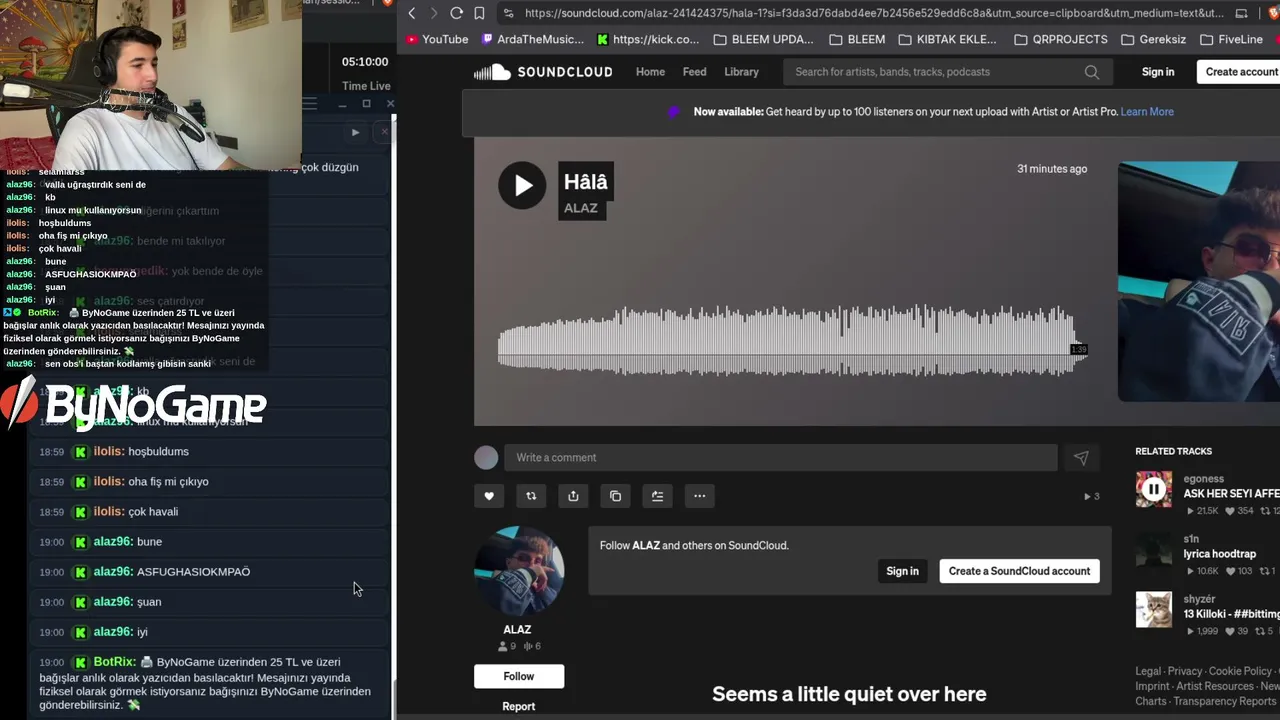Go forward in the browser

tap(433, 13)
